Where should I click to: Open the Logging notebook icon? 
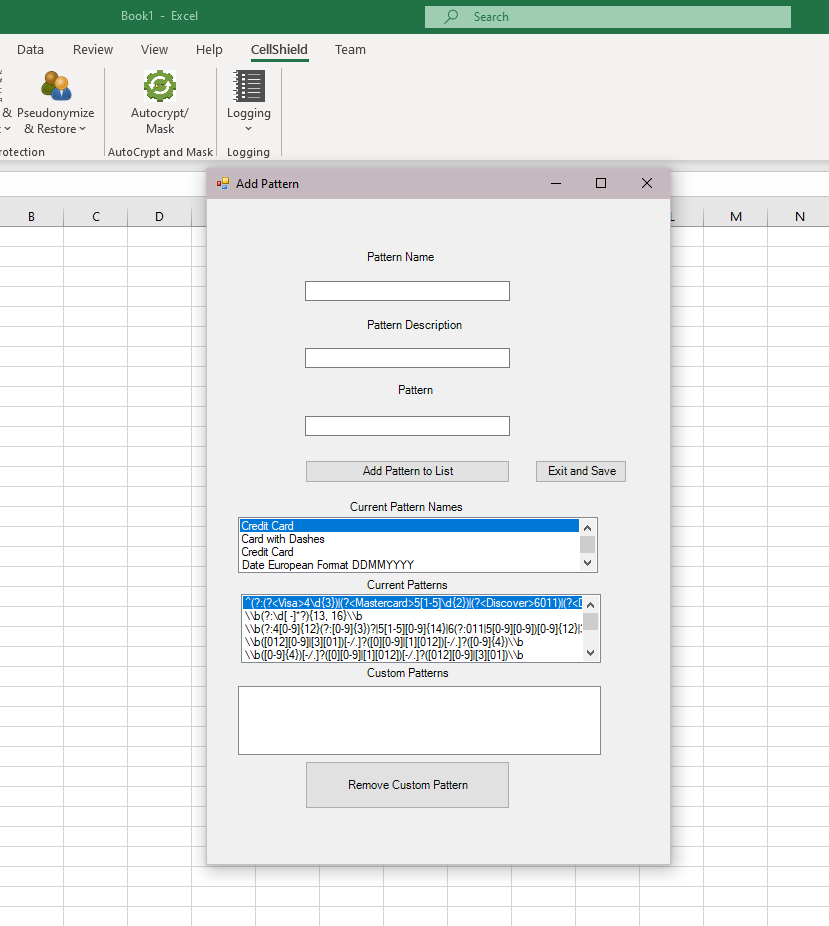point(249,86)
